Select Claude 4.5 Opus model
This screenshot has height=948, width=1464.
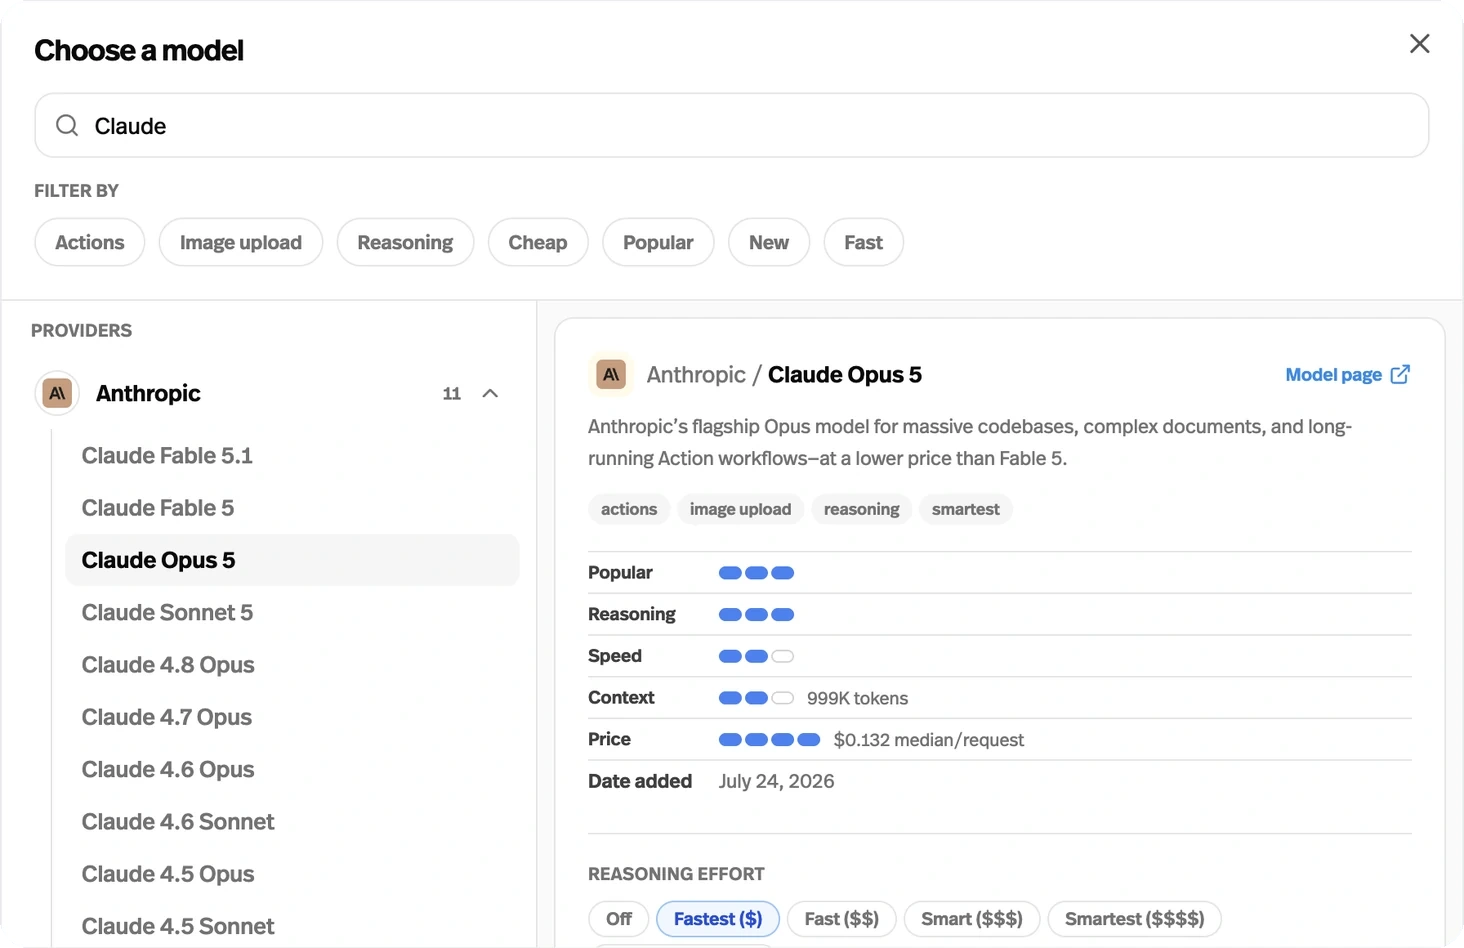point(292,874)
